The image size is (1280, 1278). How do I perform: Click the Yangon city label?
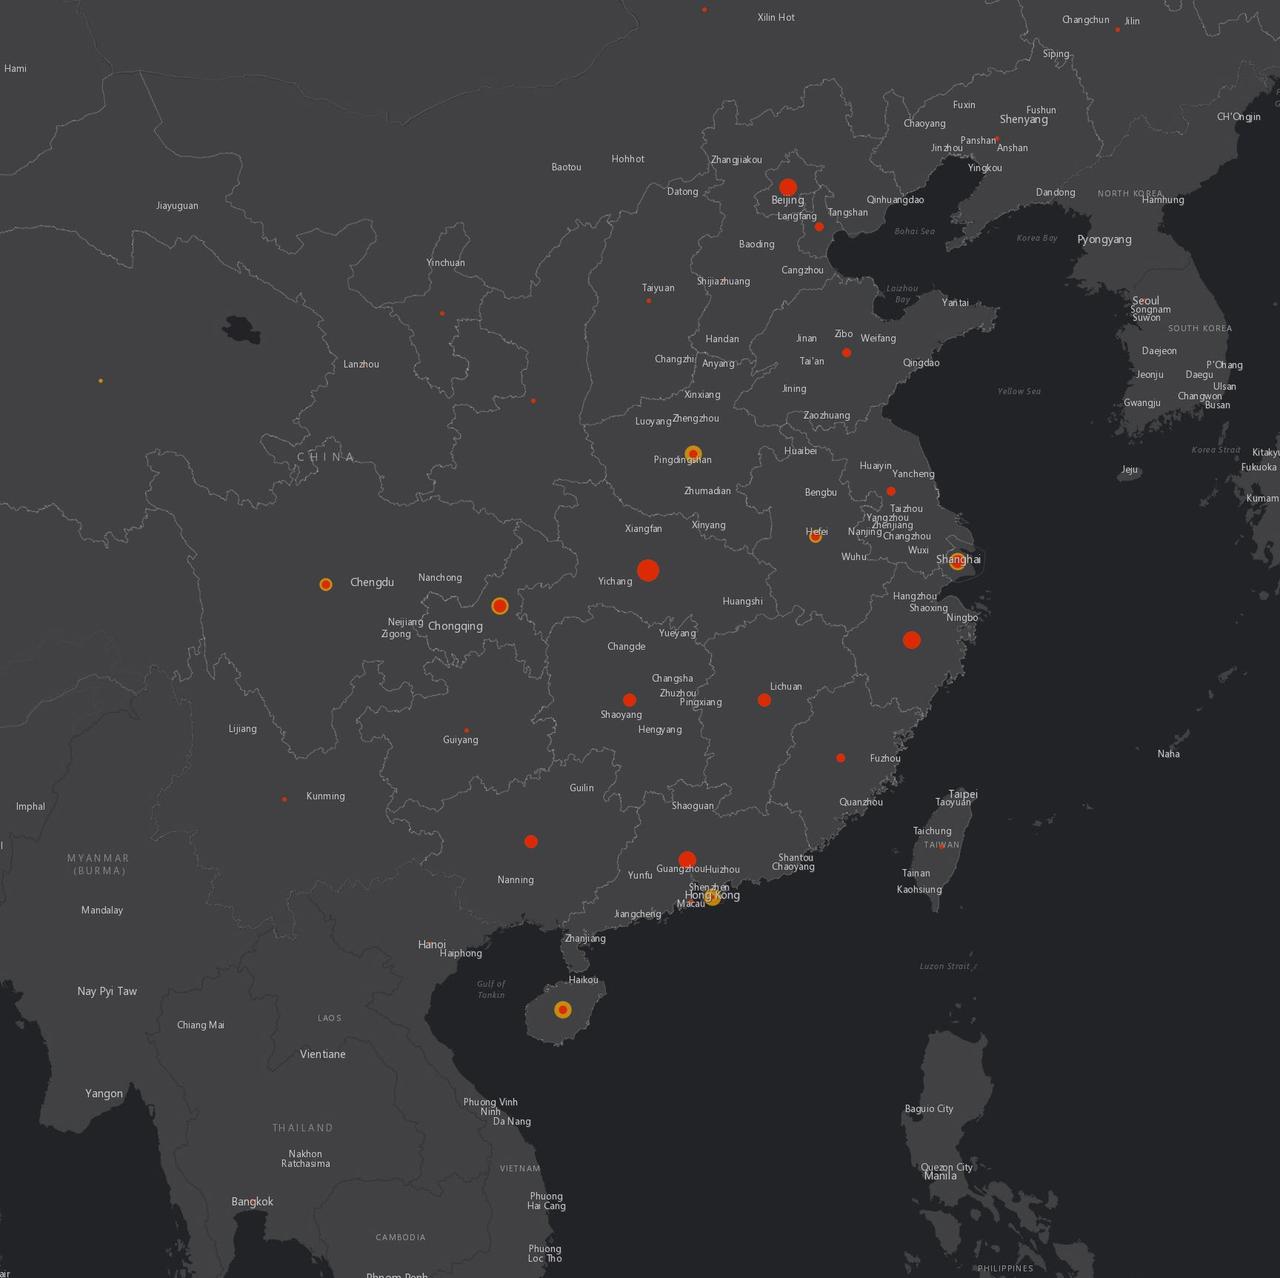click(x=104, y=1094)
